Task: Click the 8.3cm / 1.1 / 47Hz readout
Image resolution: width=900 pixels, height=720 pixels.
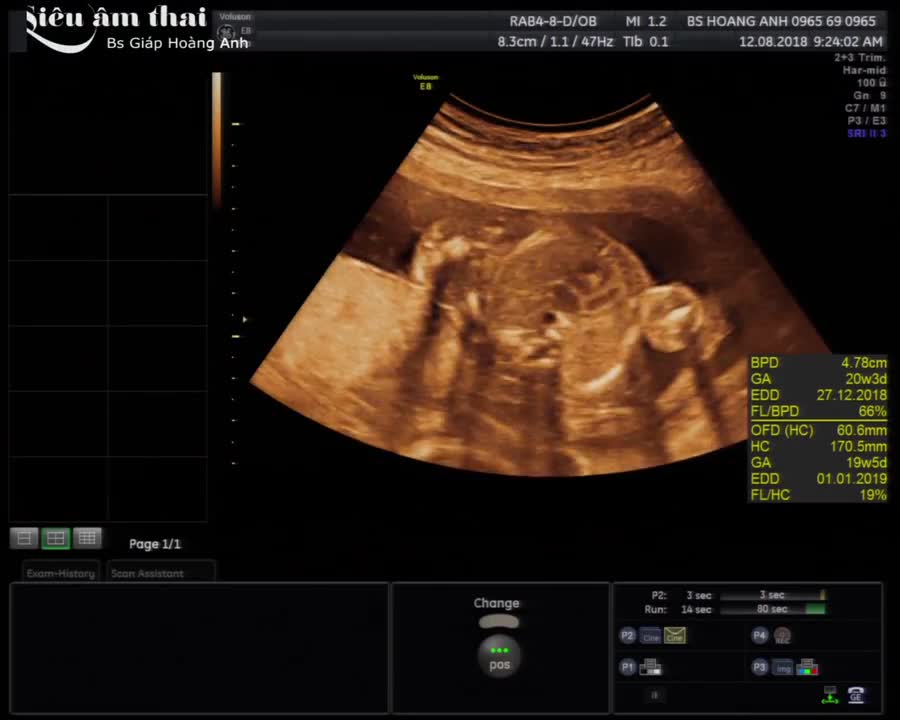Action: coord(555,41)
